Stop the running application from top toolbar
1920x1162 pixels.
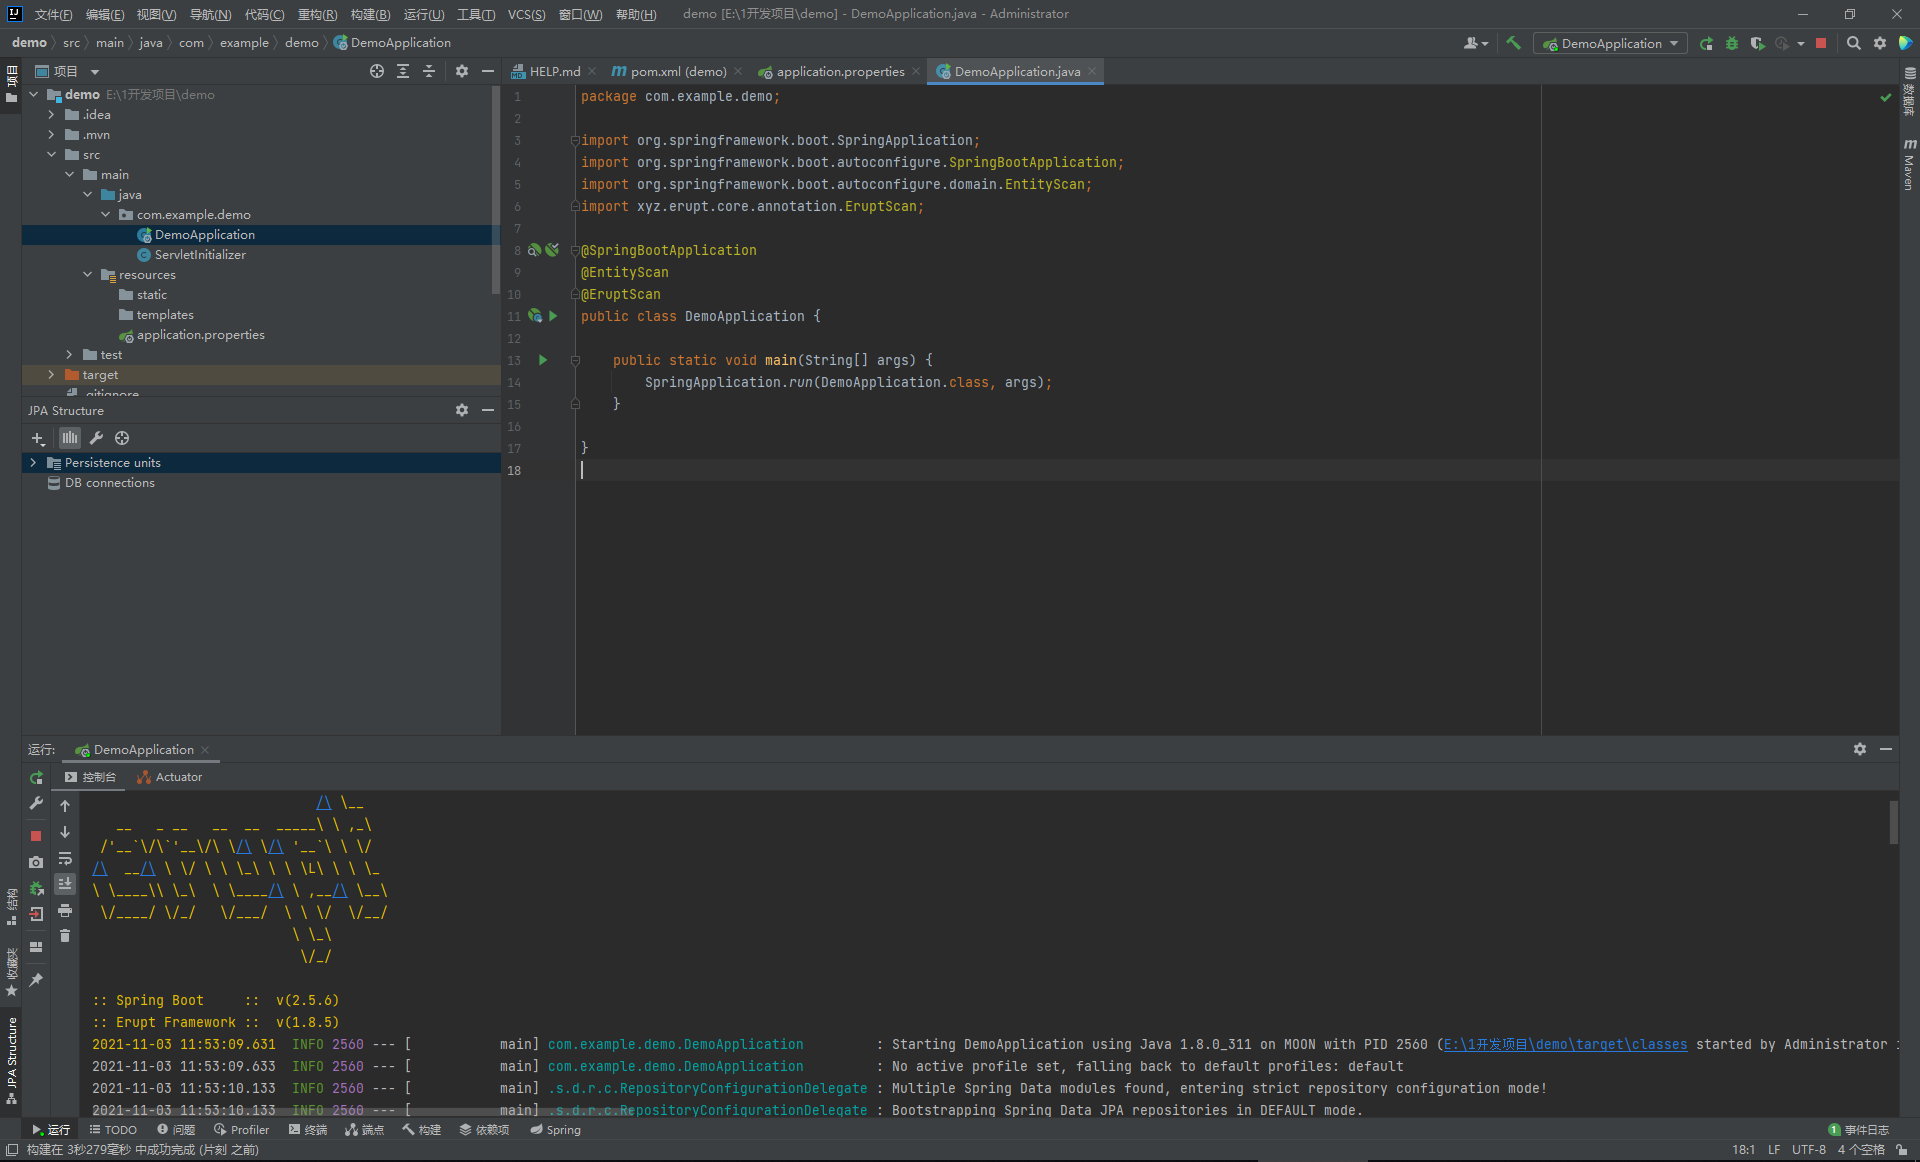click(x=1821, y=43)
